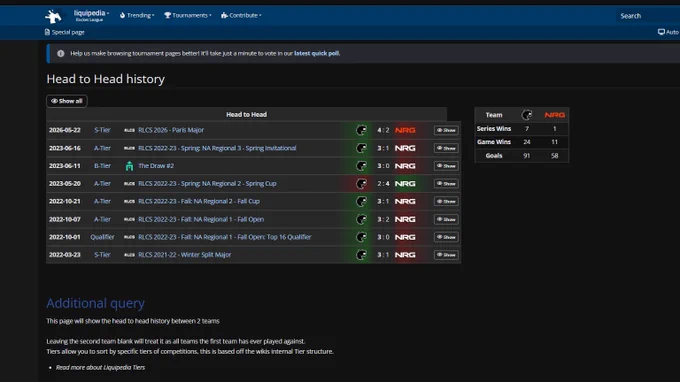Open Read more about Liquipedia Tiers link

point(101,367)
